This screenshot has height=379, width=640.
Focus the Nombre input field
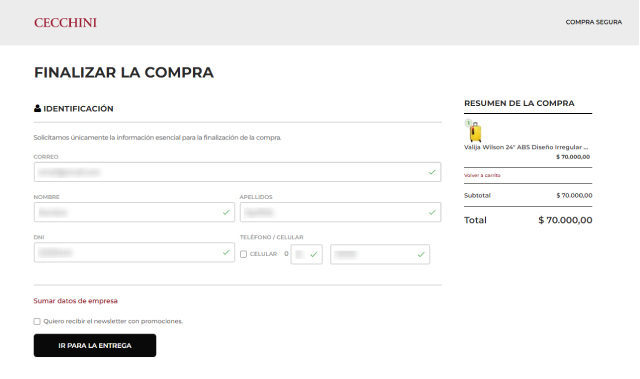[134, 212]
